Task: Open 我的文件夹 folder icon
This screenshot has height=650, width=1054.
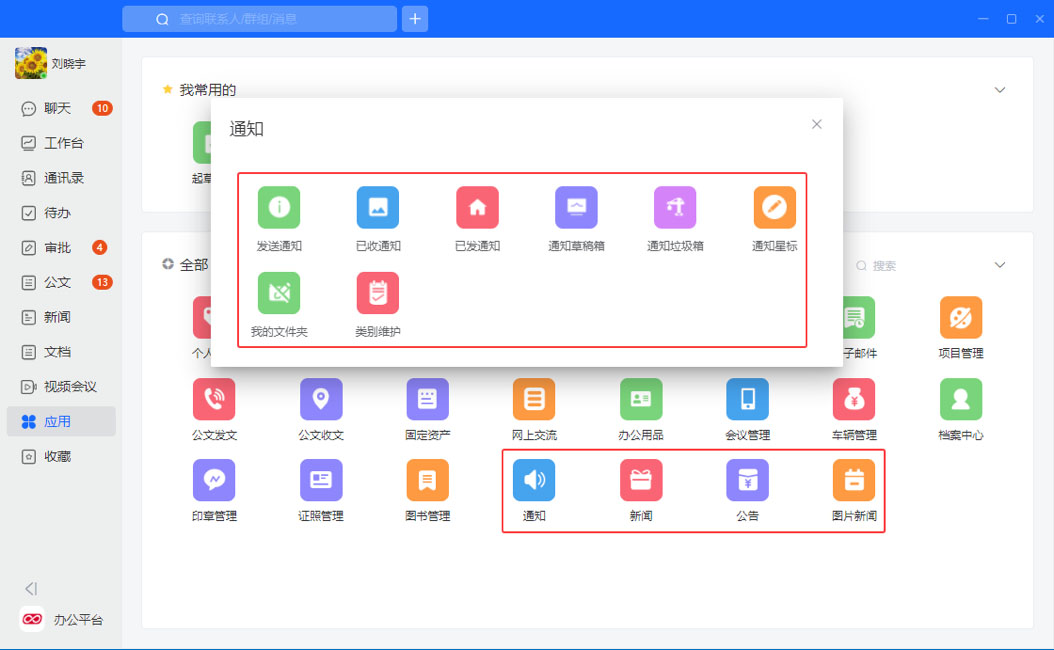Action: click(x=279, y=293)
